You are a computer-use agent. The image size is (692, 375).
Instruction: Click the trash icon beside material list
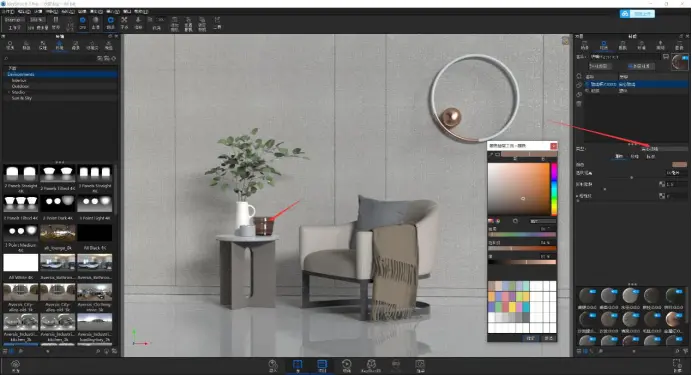(579, 104)
